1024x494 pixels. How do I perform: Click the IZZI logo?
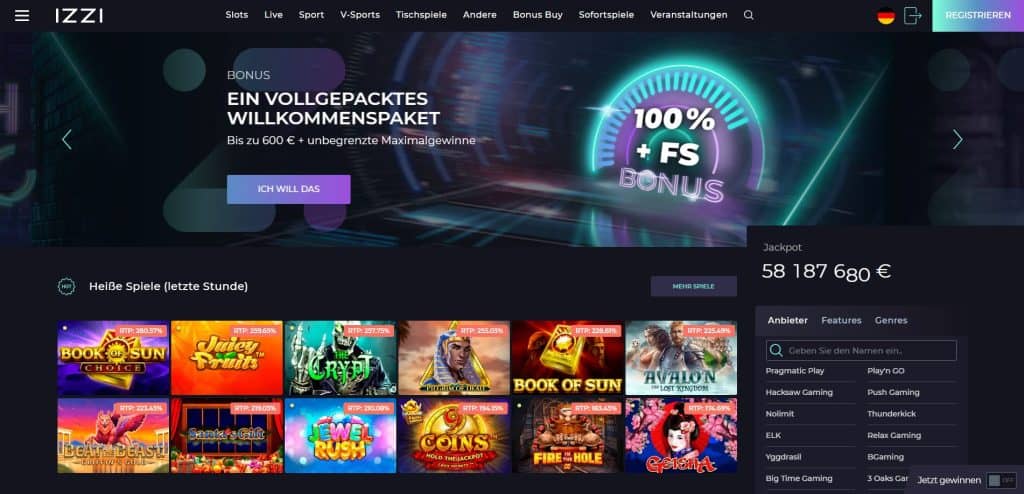[79, 15]
